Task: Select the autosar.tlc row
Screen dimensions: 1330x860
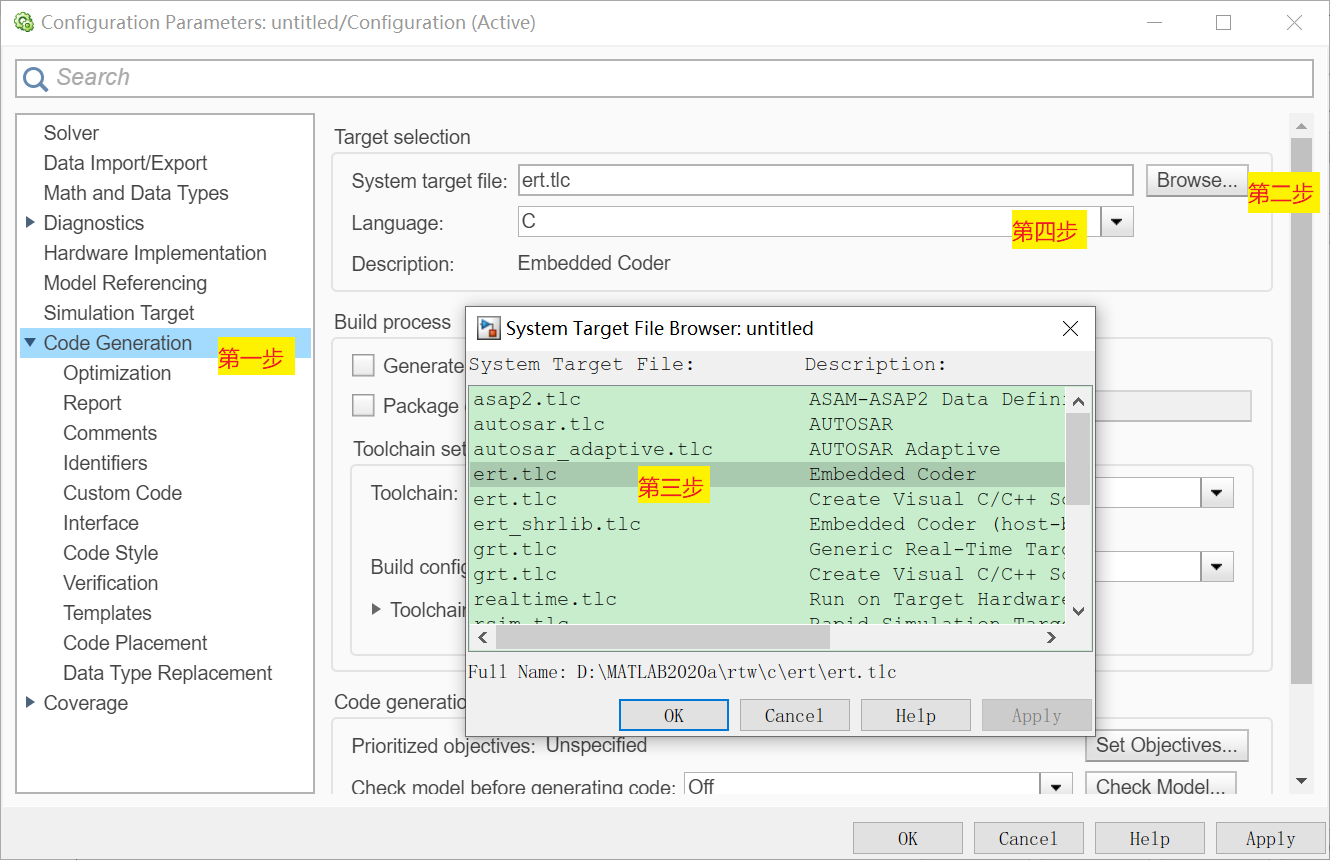Action: (x=767, y=424)
